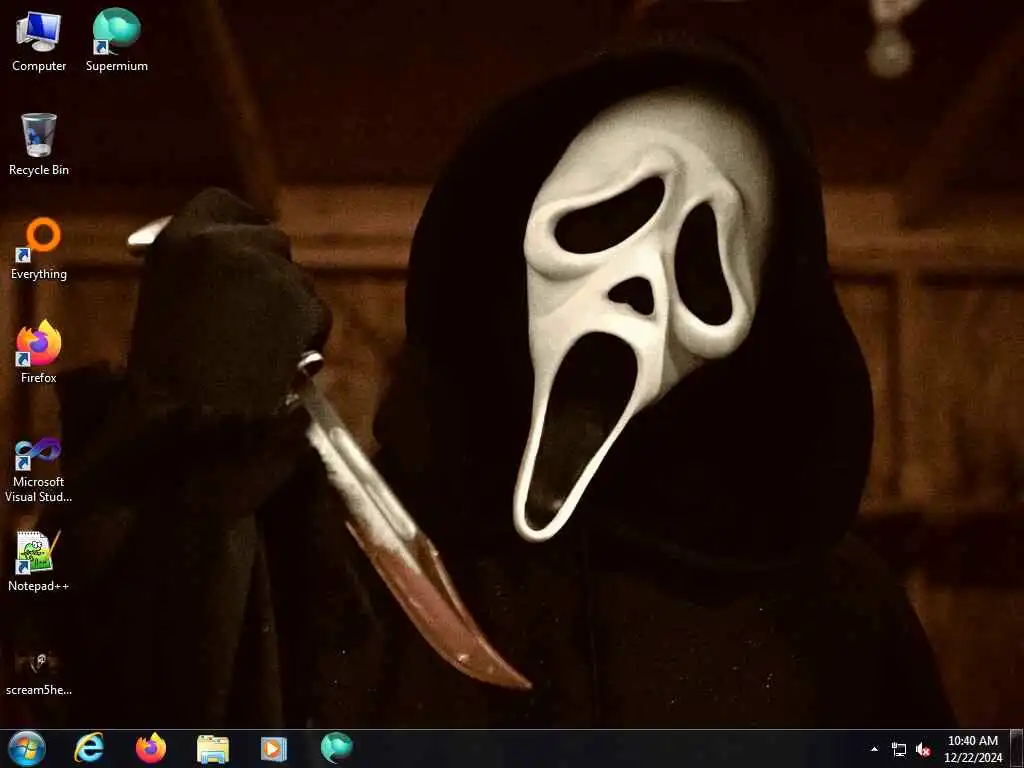1024x768 pixels.
Task: Launch Internet Explorer from the taskbar
Action: tap(89, 748)
